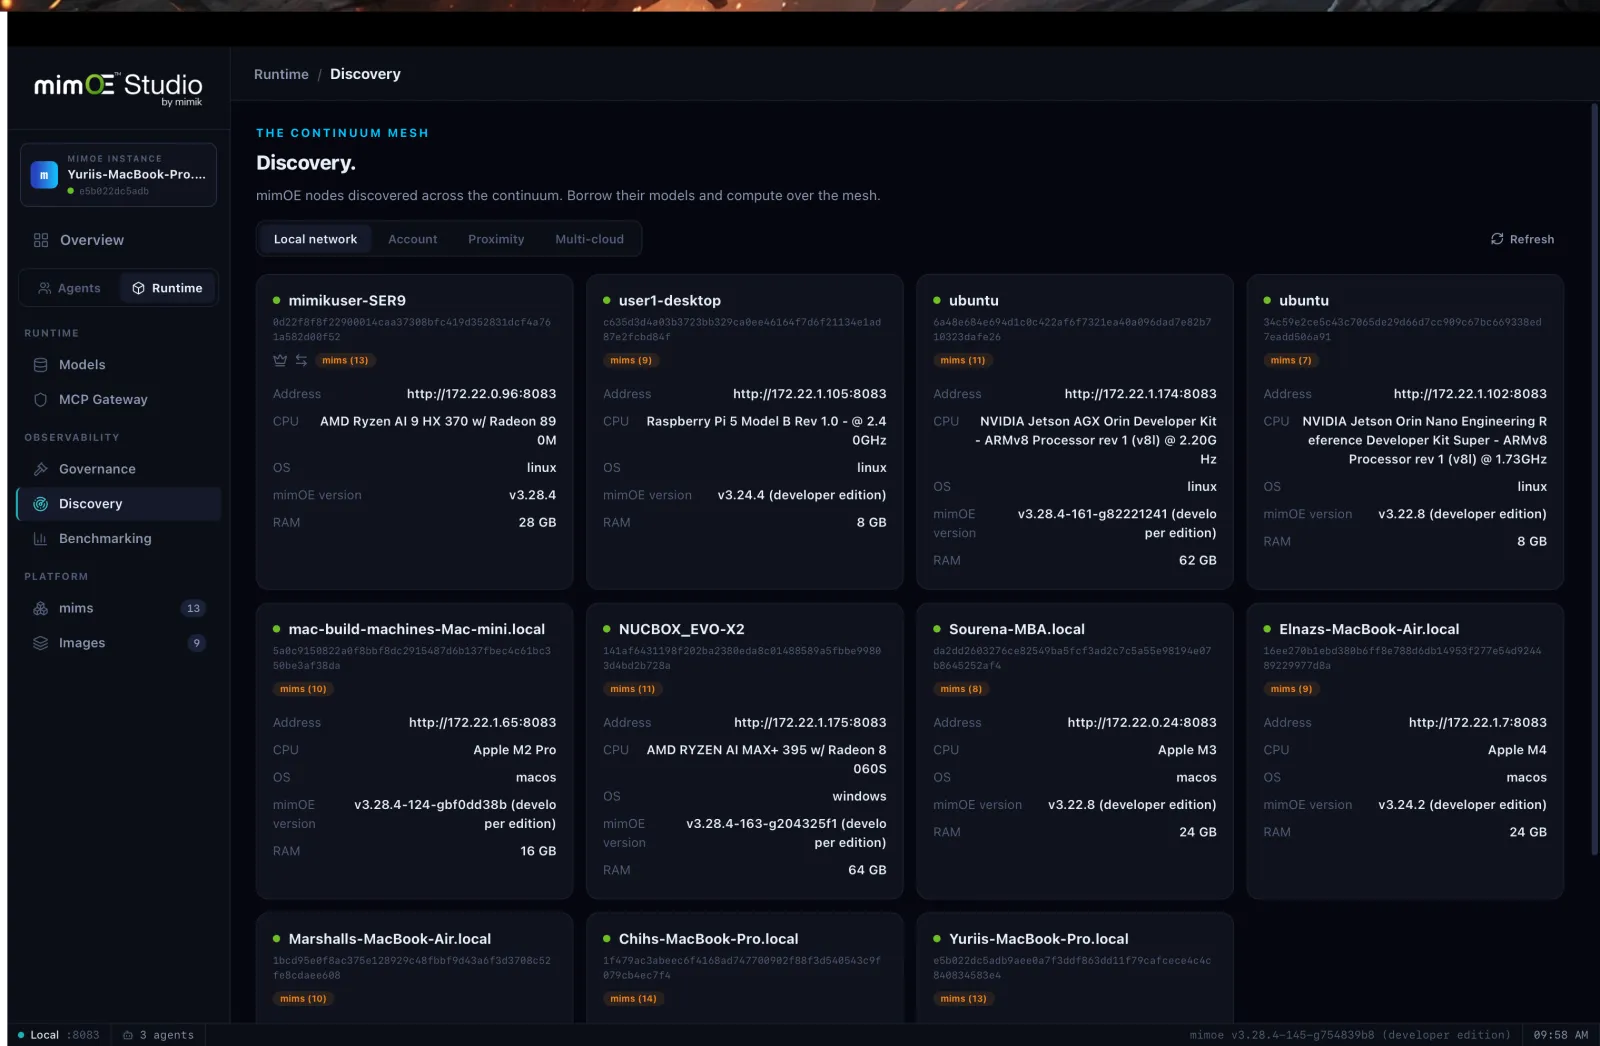This screenshot has height=1046, width=1600.
Task: Click the Runtime cube icon
Action: pyautogui.click(x=139, y=288)
